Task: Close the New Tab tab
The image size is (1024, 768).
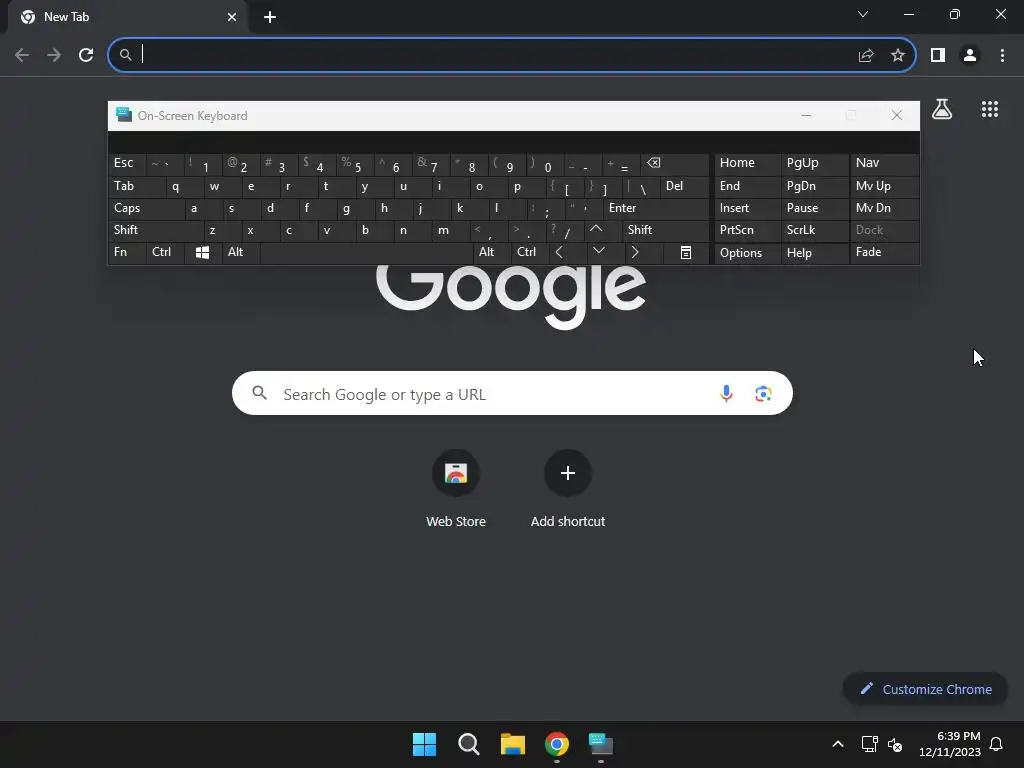Action: click(x=232, y=17)
